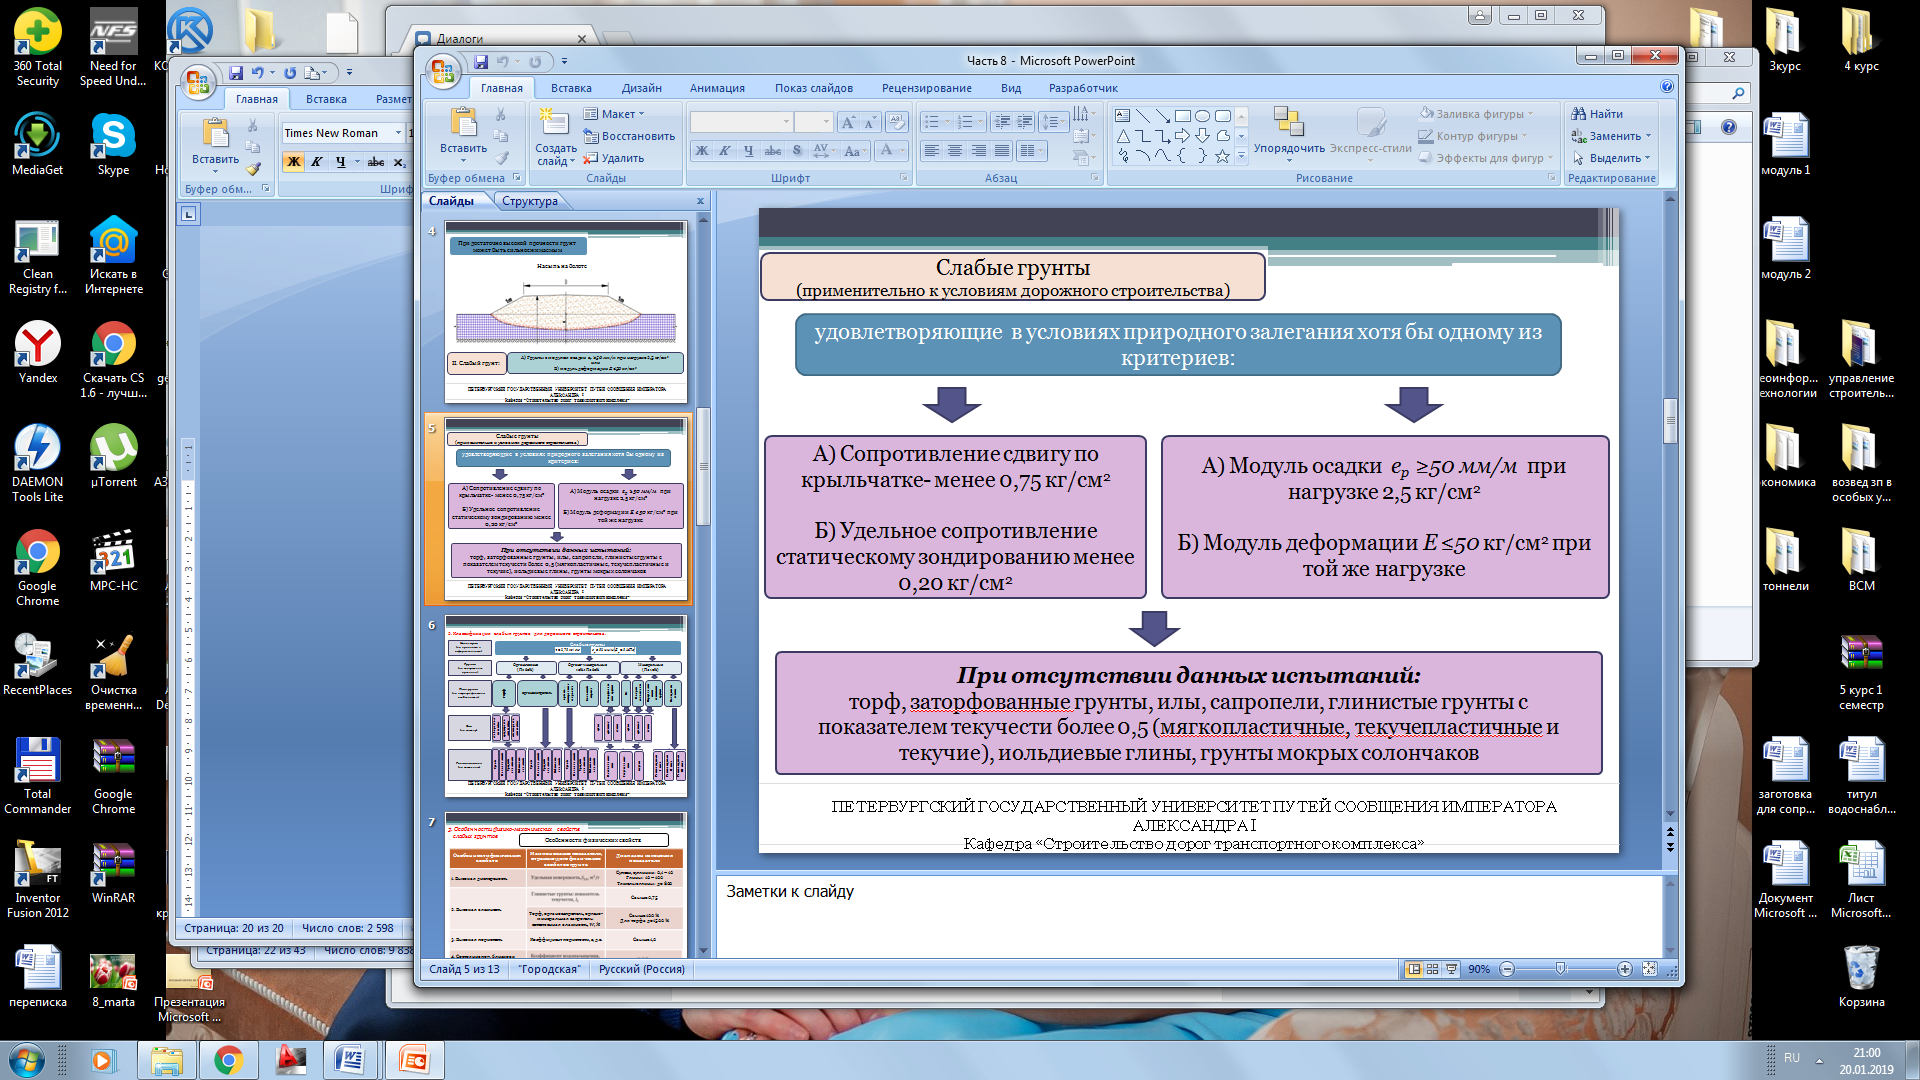Click the Clear Formatting eraser icon
The height and width of the screenshot is (1080, 1920).
pos(897,122)
